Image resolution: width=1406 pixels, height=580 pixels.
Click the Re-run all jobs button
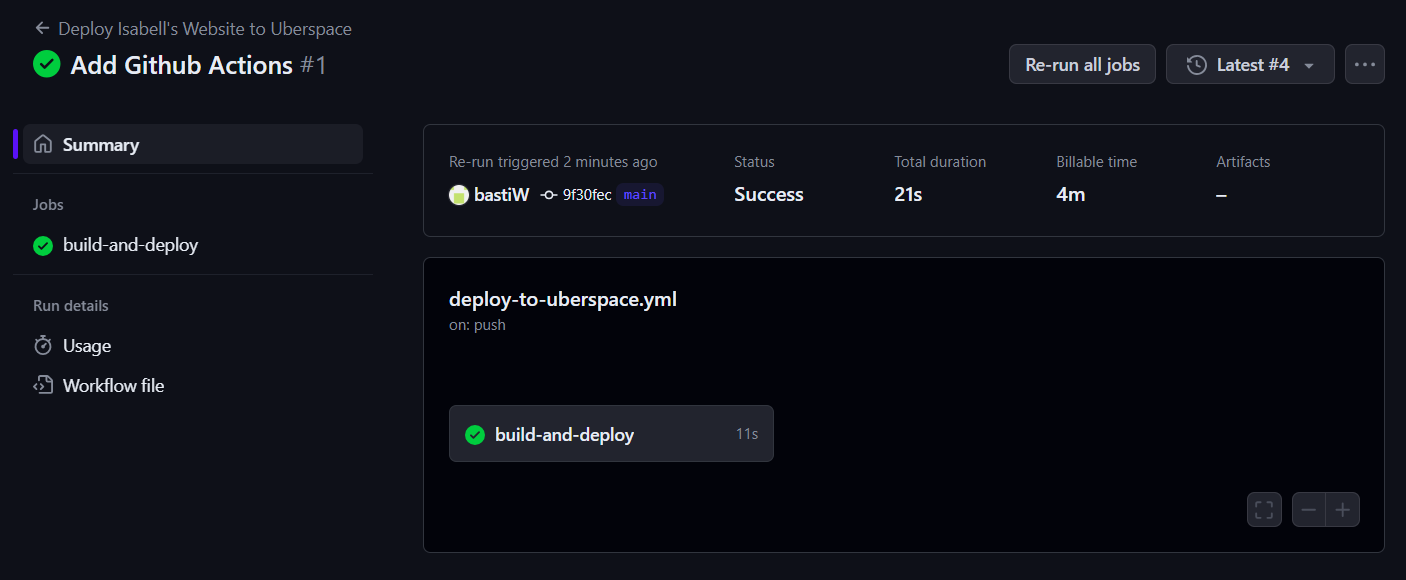1082,64
